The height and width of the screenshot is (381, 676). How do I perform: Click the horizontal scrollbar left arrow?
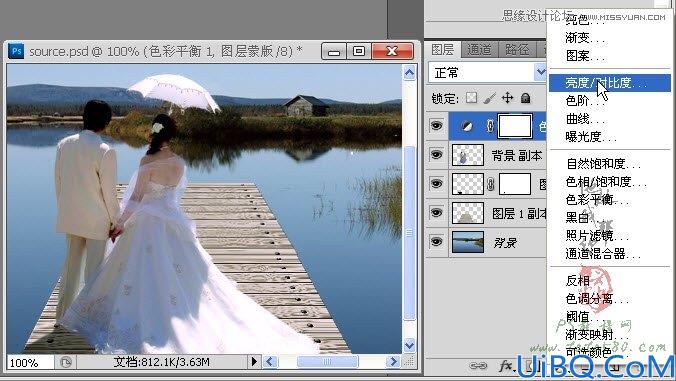tap(270, 361)
